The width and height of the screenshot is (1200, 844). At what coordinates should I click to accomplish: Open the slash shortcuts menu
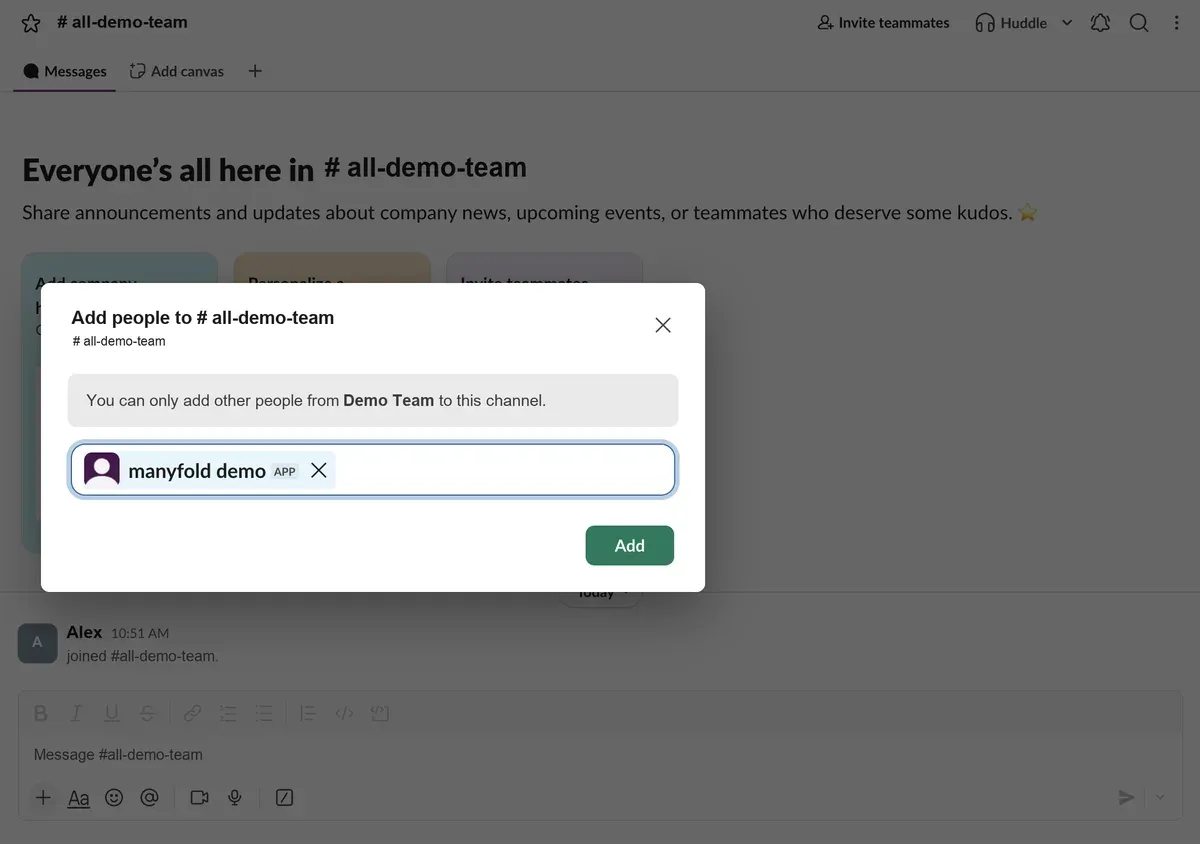click(x=285, y=797)
